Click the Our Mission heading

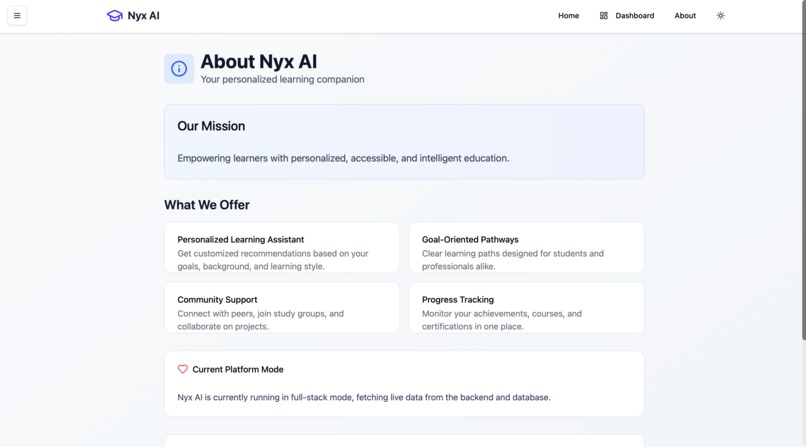click(x=211, y=126)
